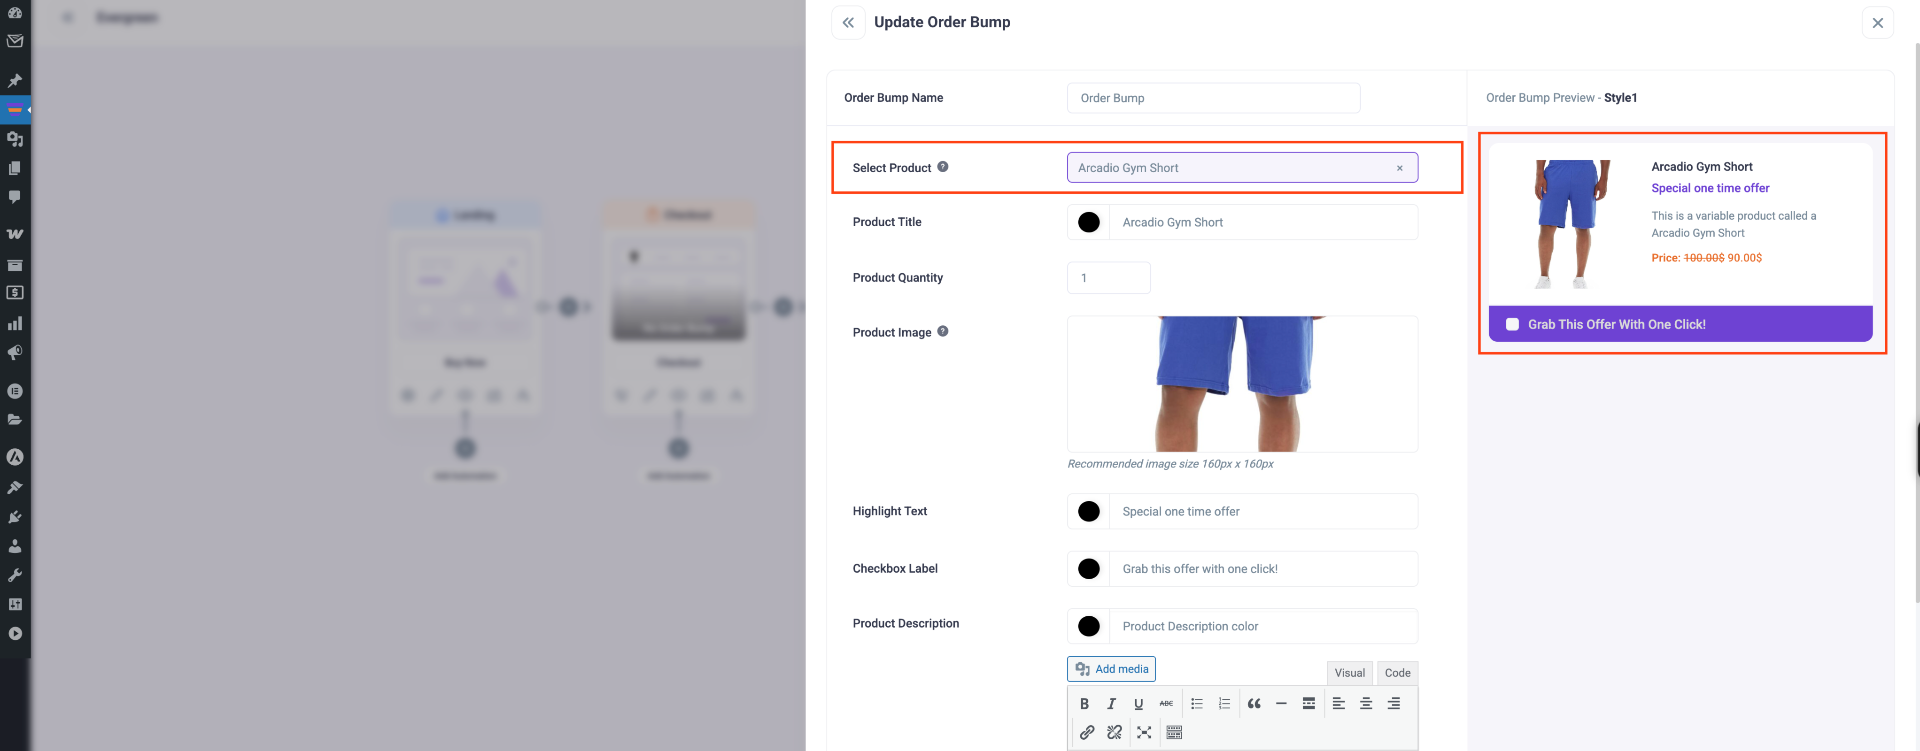
Task: Click the insert link icon
Action: click(1087, 733)
